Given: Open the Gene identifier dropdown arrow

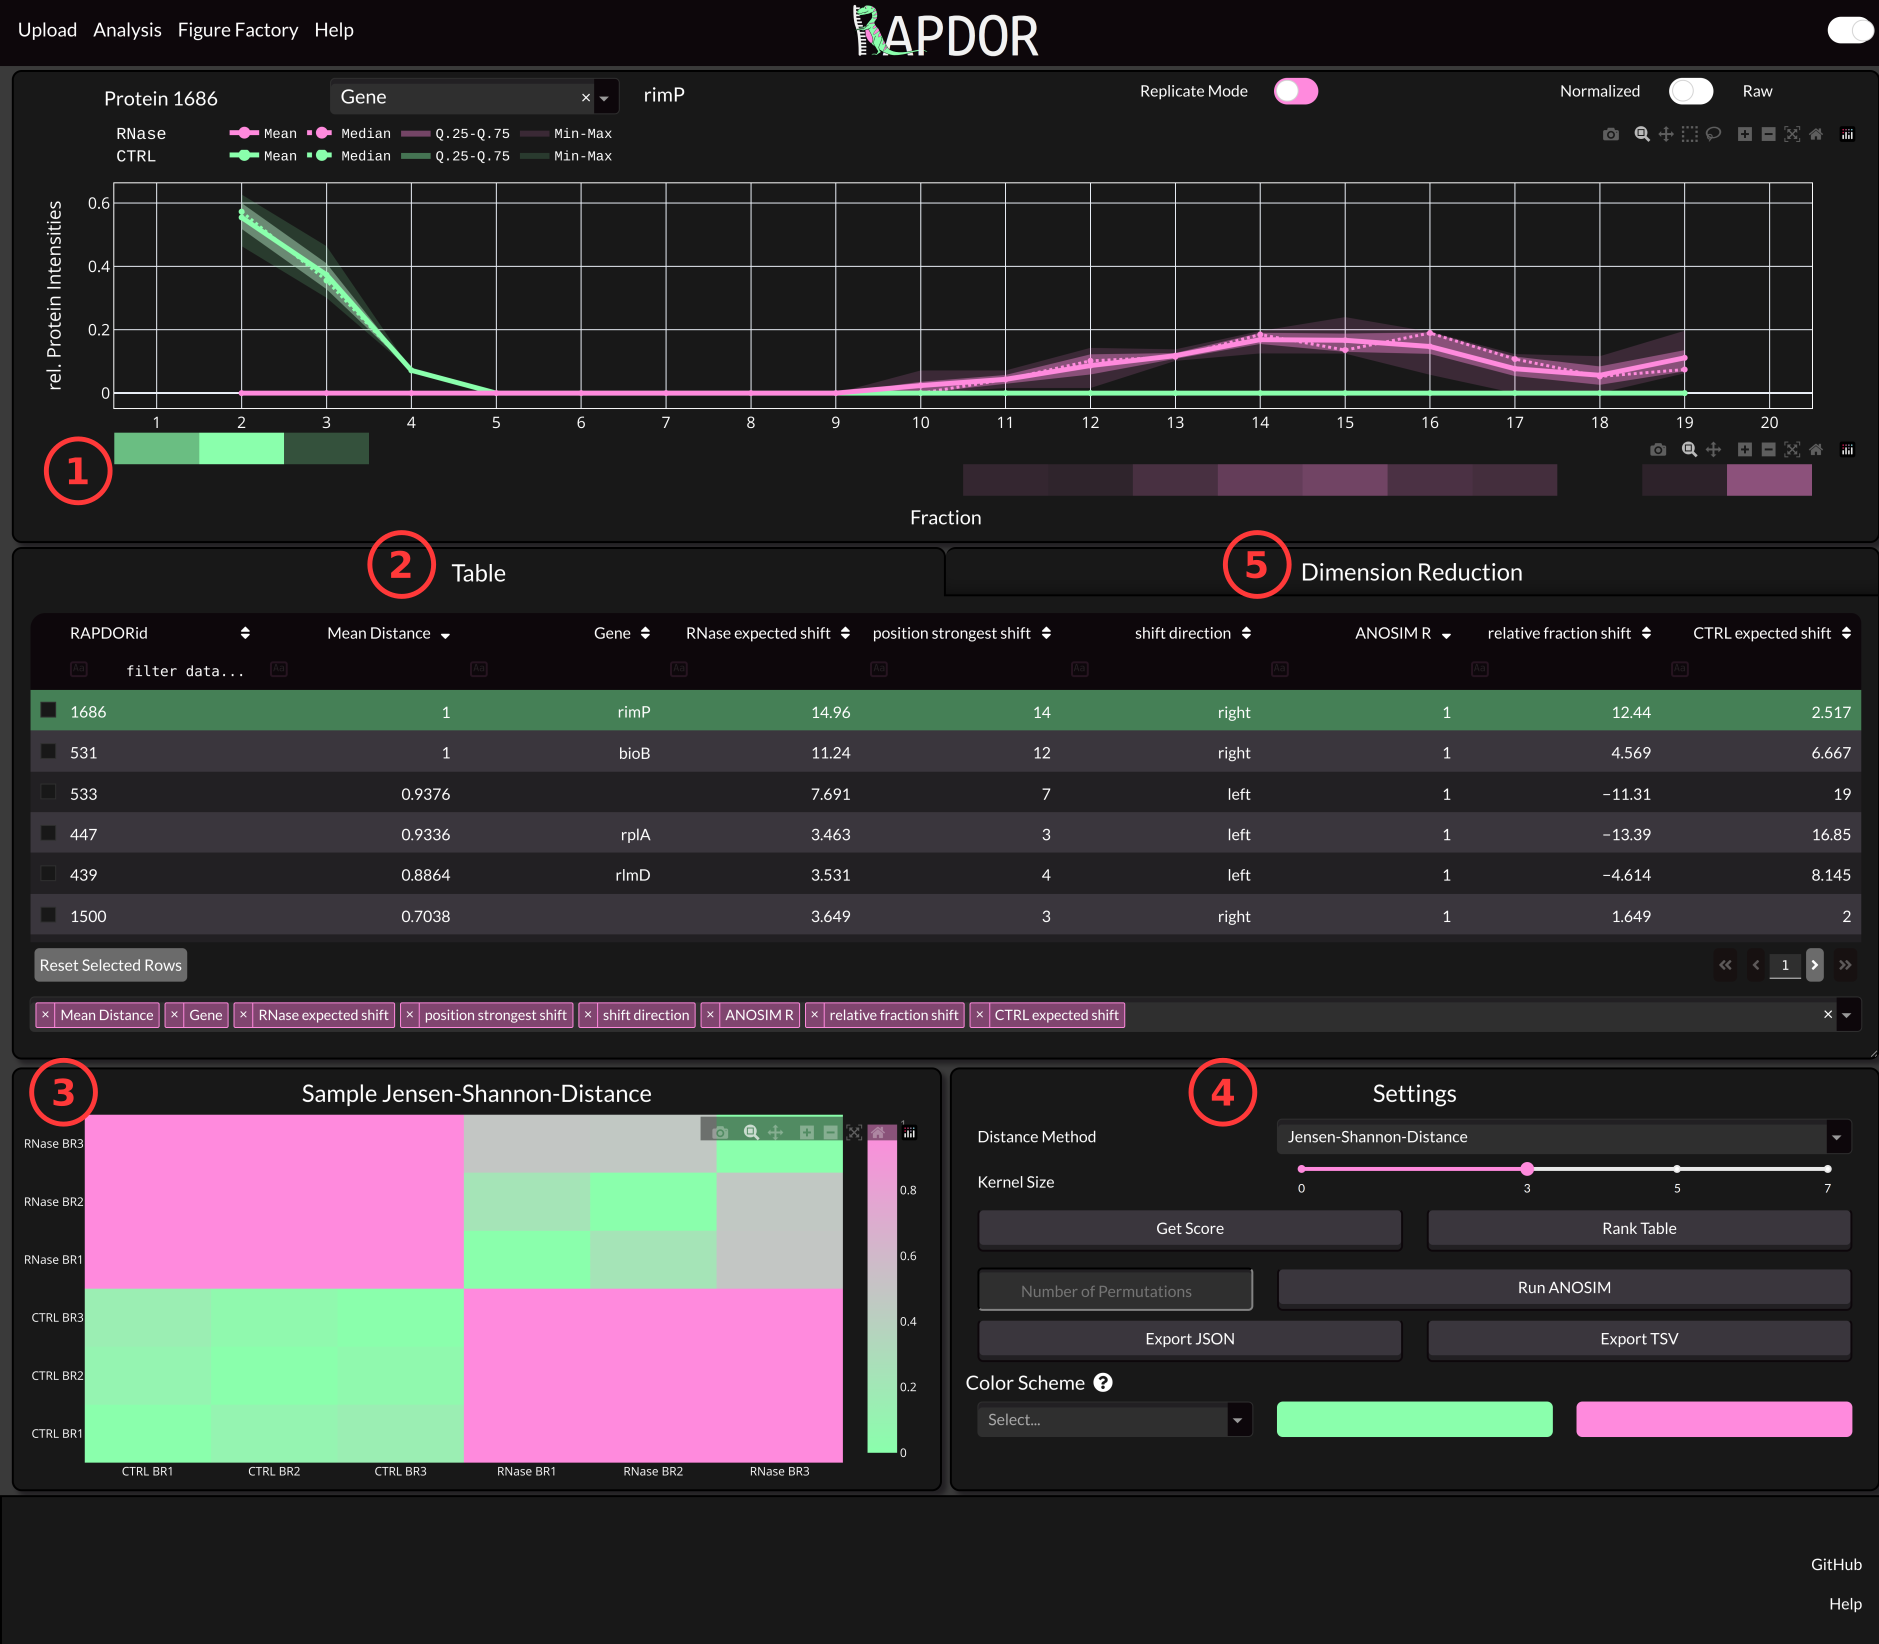Looking at the screenshot, I should tap(604, 98).
